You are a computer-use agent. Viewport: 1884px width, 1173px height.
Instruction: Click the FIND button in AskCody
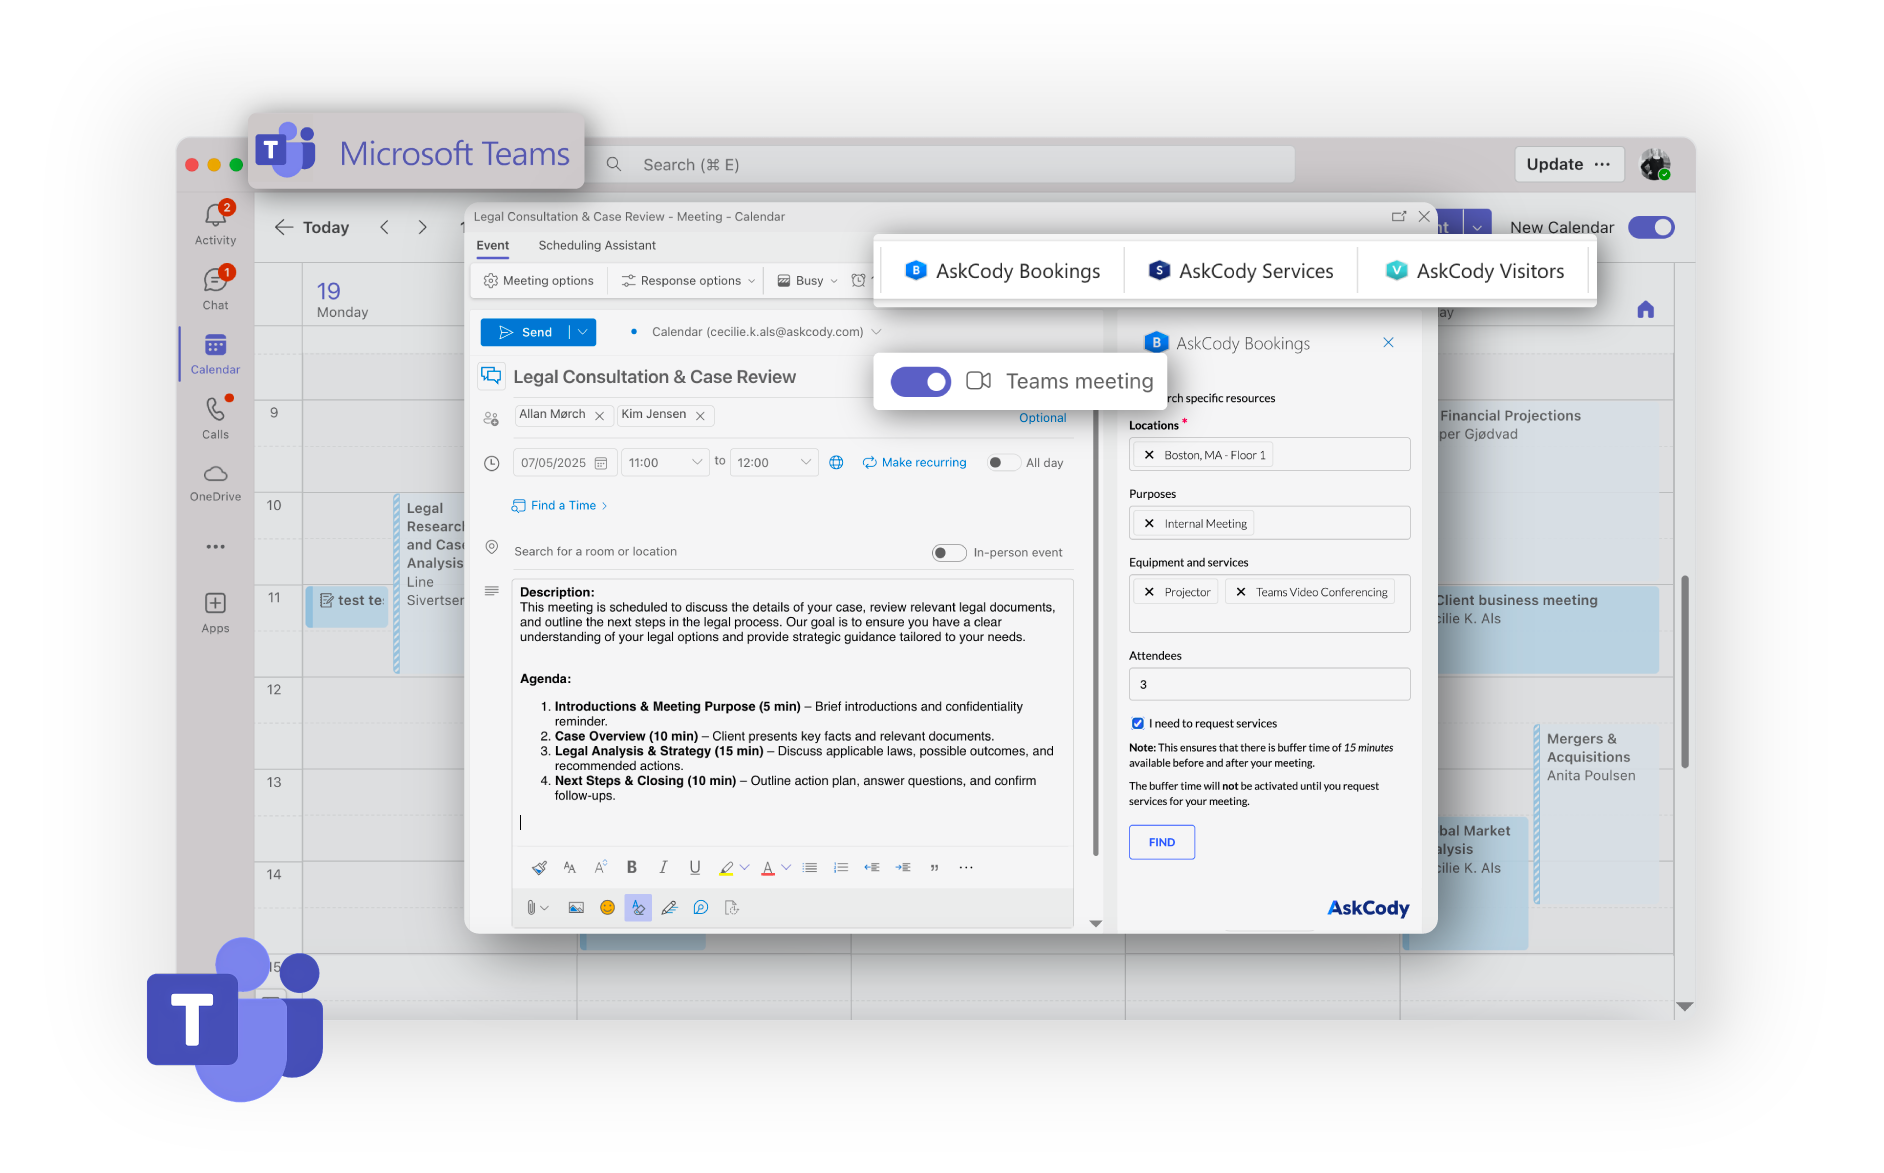(1162, 842)
